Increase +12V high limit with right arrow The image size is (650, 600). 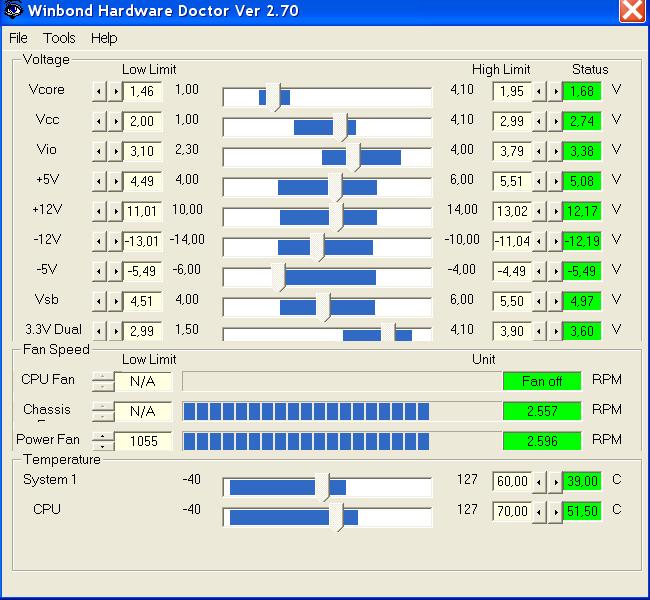coord(555,211)
